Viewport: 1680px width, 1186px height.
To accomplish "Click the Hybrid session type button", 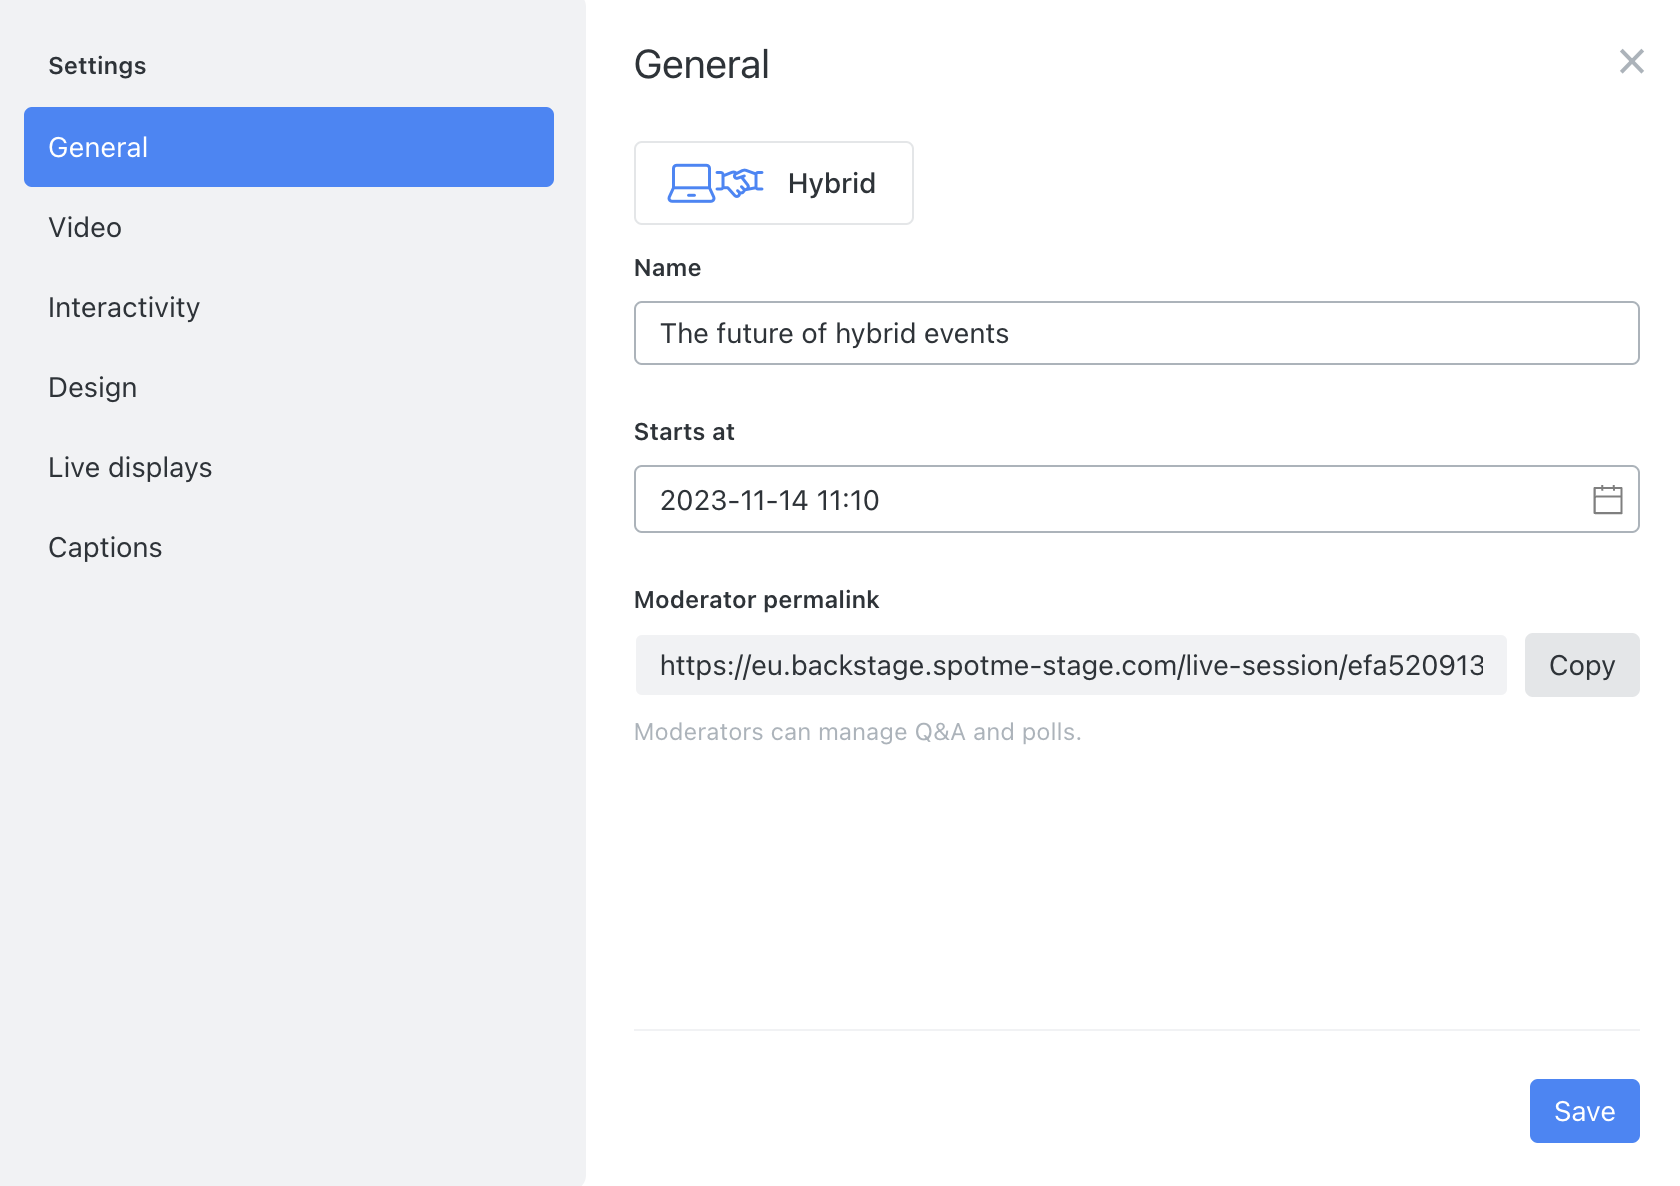I will 773,183.
